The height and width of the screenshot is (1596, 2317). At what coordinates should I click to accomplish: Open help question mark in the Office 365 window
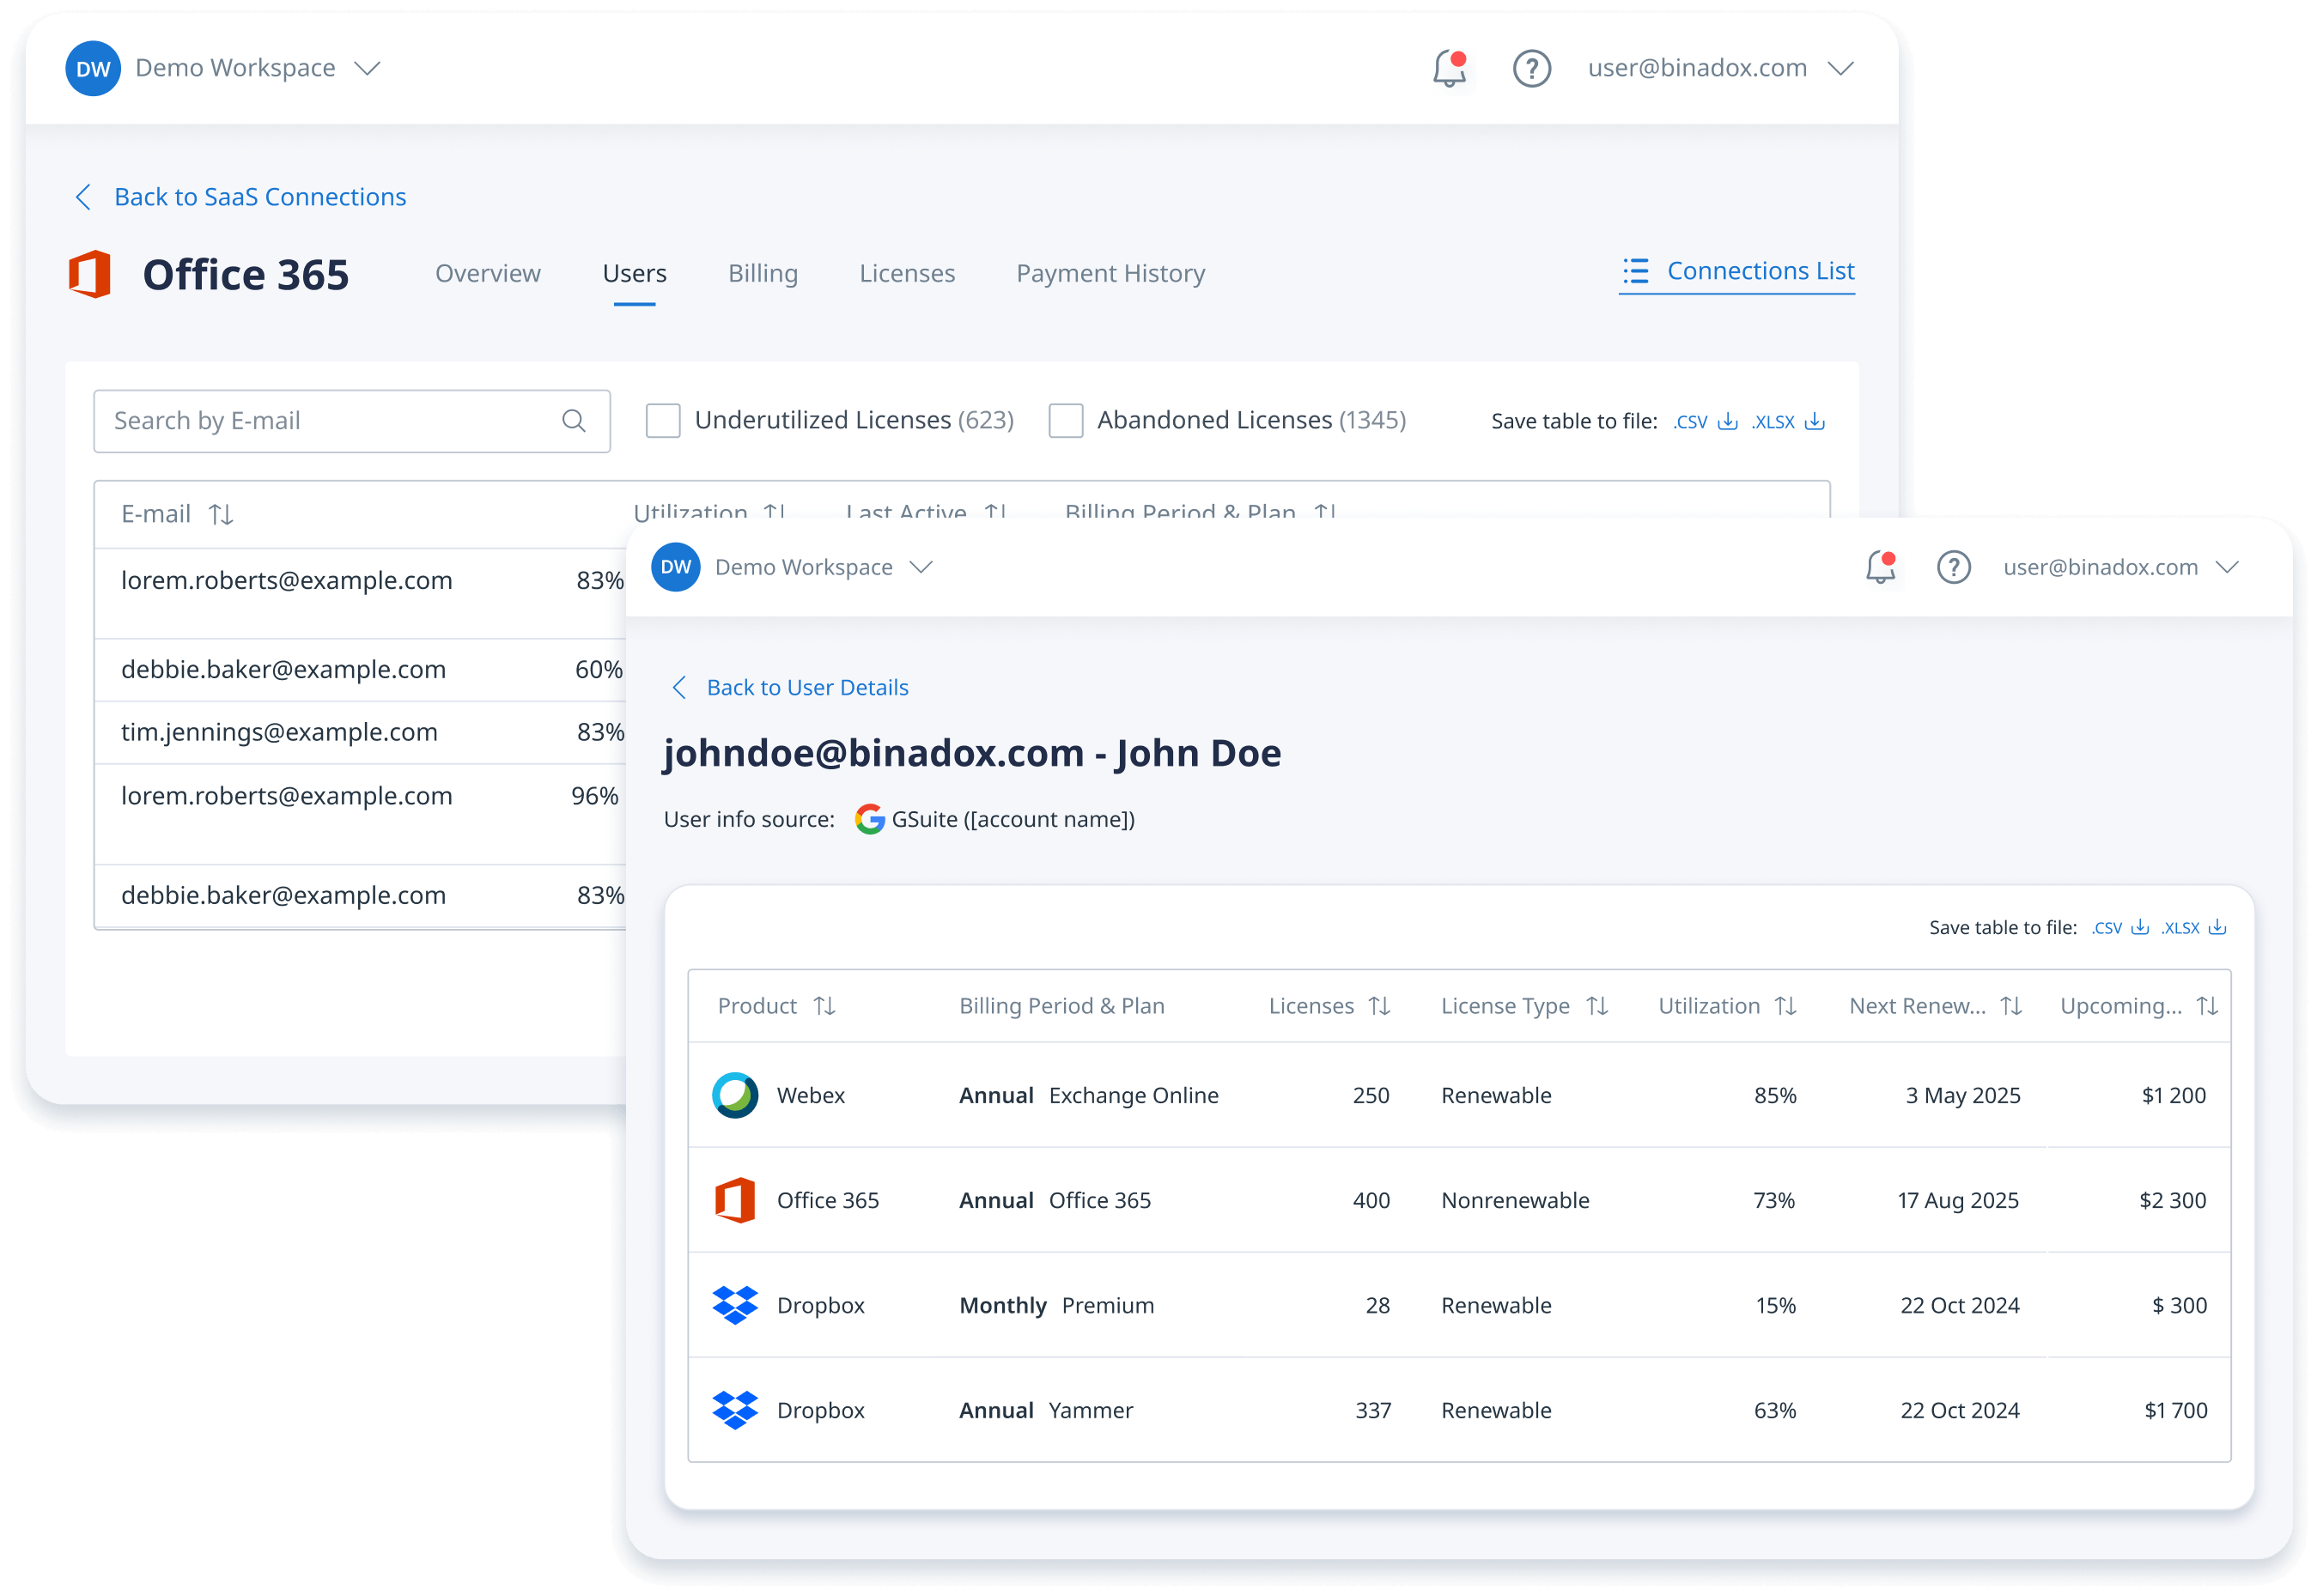pyautogui.click(x=1531, y=68)
